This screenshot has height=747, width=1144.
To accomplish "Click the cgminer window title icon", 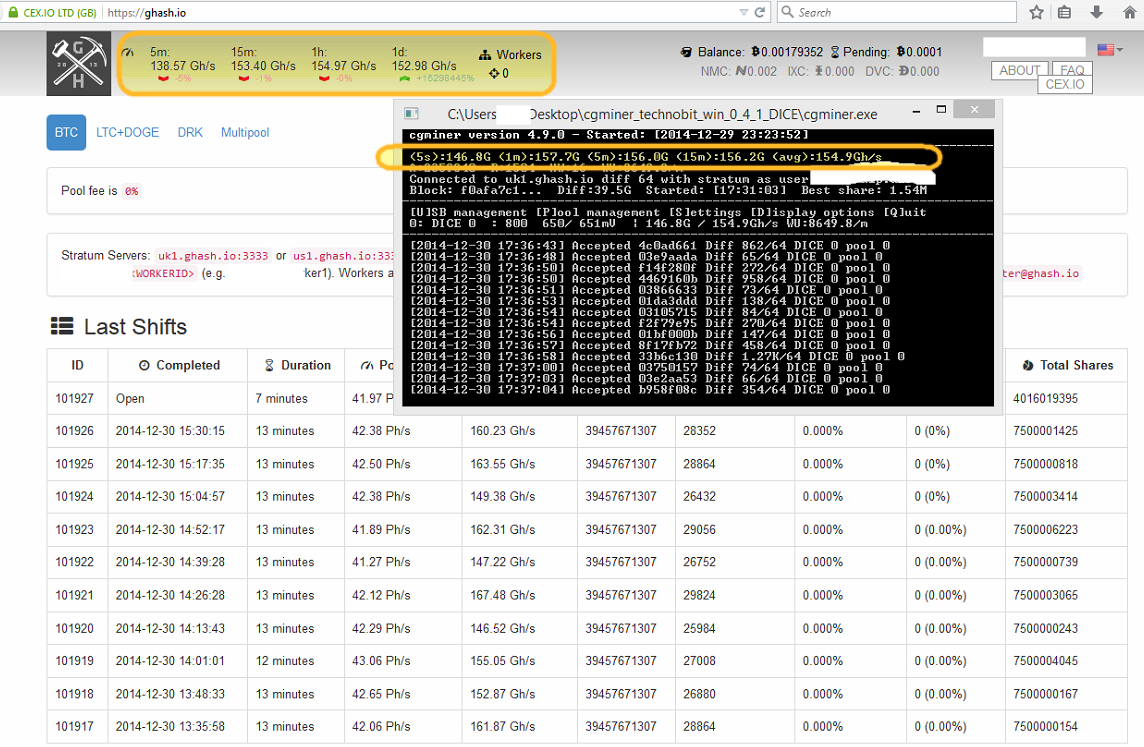I will (x=410, y=114).
